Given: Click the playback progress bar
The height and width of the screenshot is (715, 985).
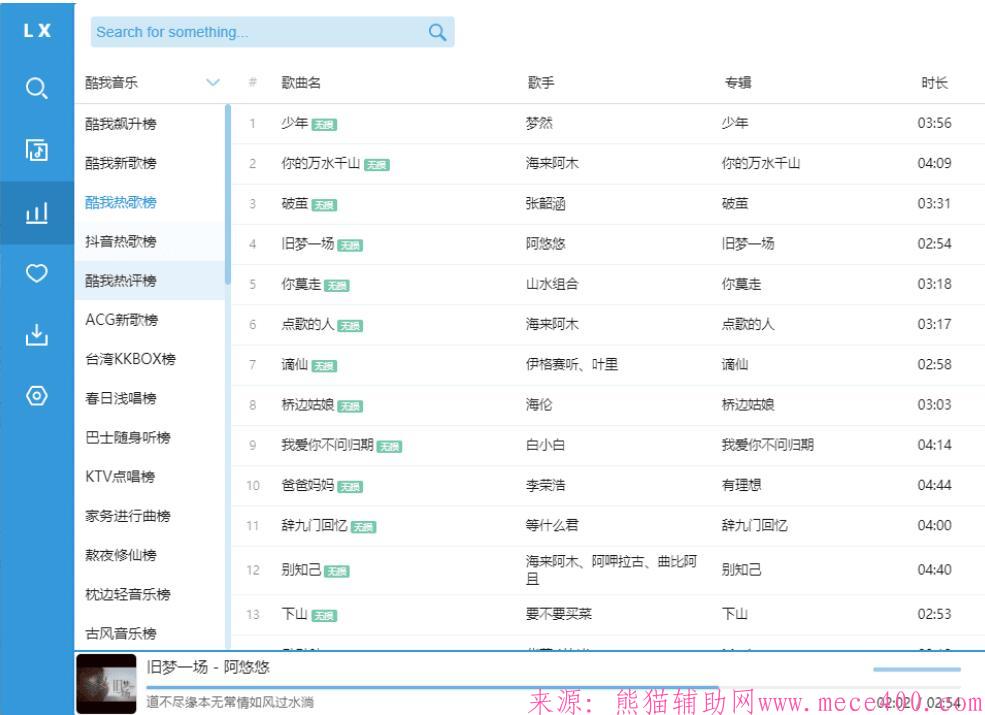Looking at the screenshot, I should (x=430, y=688).
